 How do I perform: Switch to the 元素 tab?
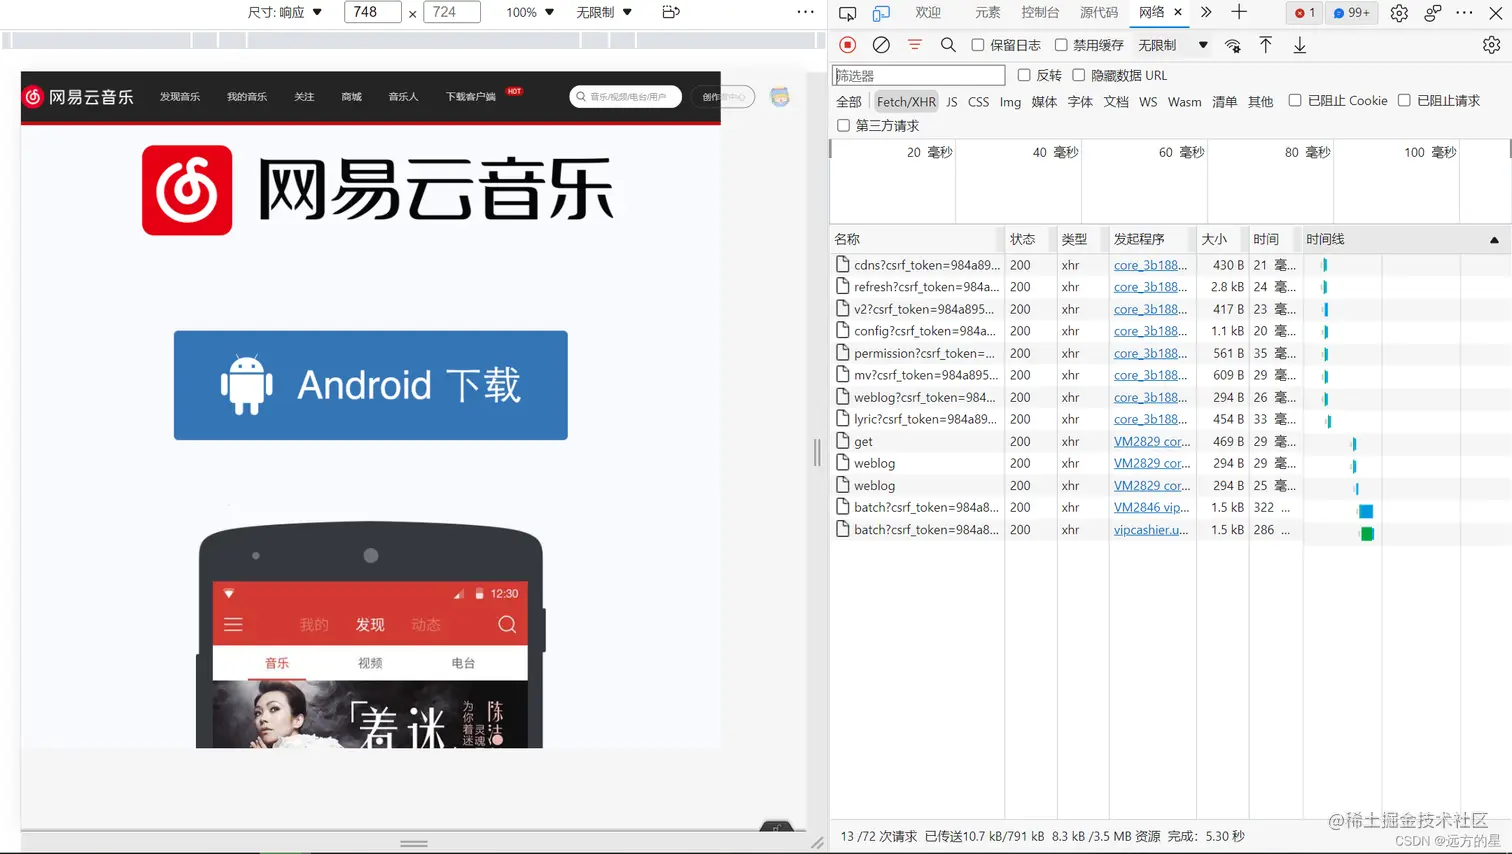[987, 12]
